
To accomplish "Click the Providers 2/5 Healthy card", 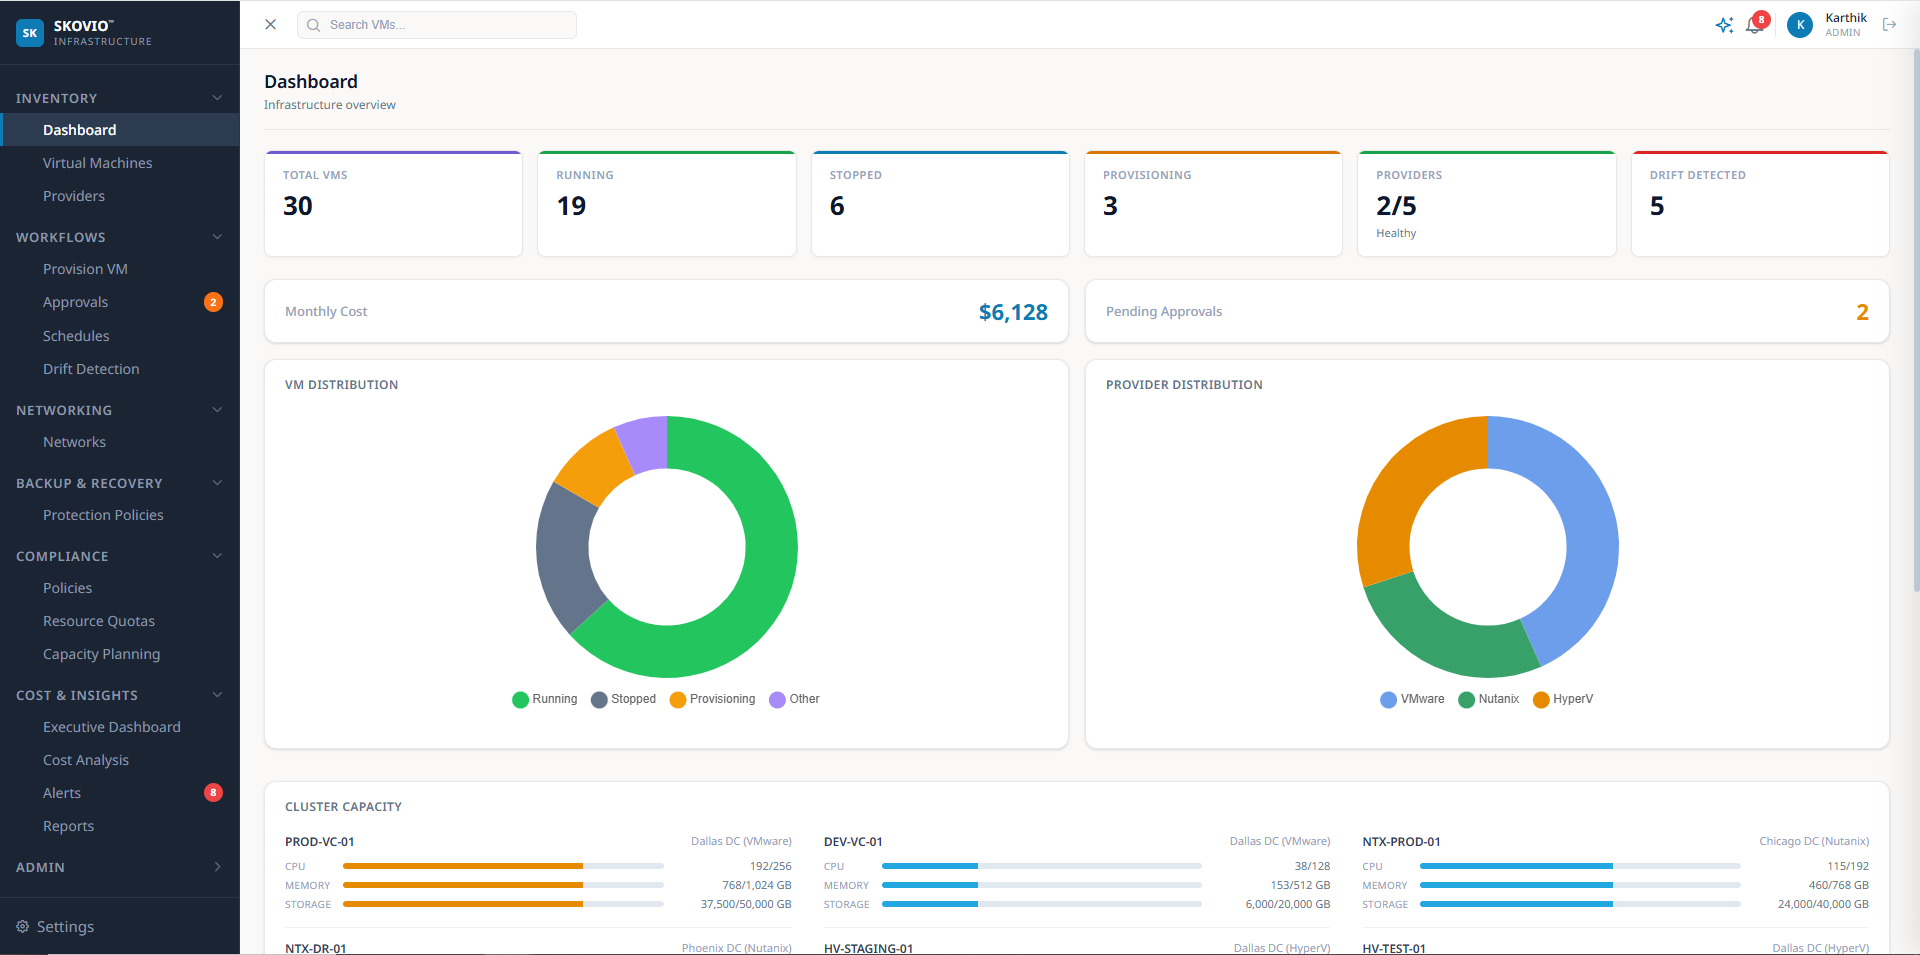I will 1487,204.
